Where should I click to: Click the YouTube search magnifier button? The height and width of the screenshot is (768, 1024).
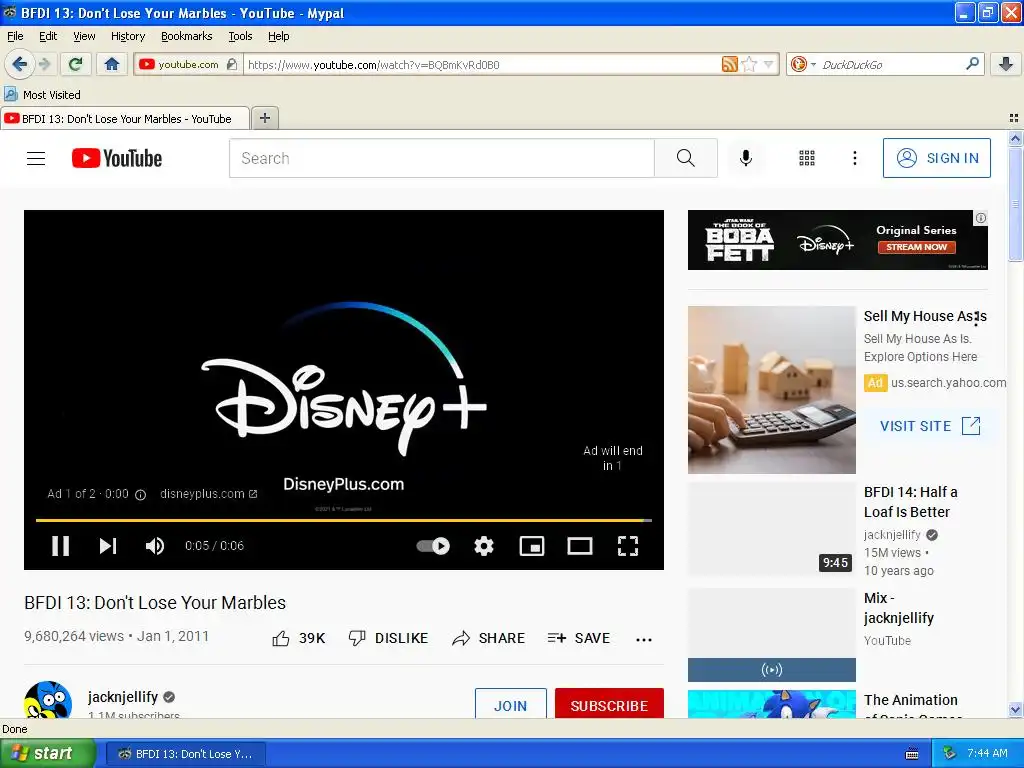(x=686, y=158)
